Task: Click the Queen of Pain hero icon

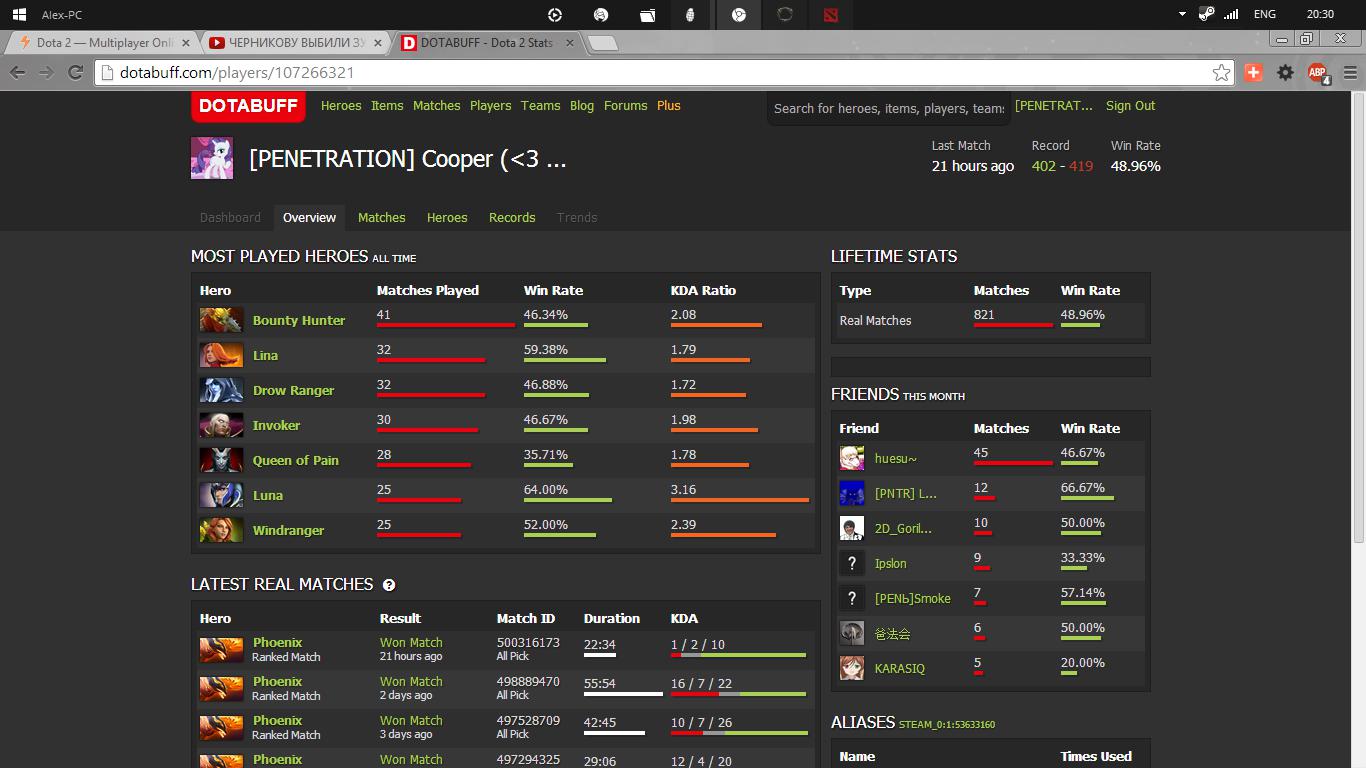Action: tap(221, 460)
